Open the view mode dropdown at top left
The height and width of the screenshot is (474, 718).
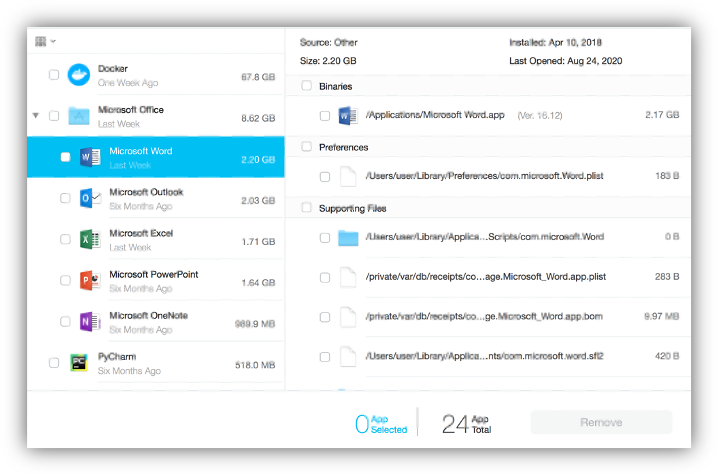pos(45,42)
